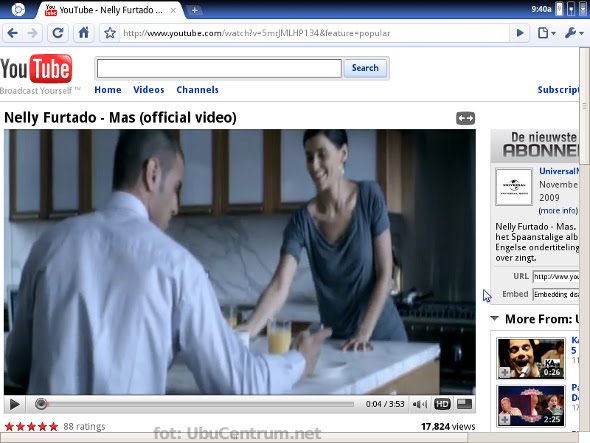
Task: Play the video with play button
Action: click(14, 405)
